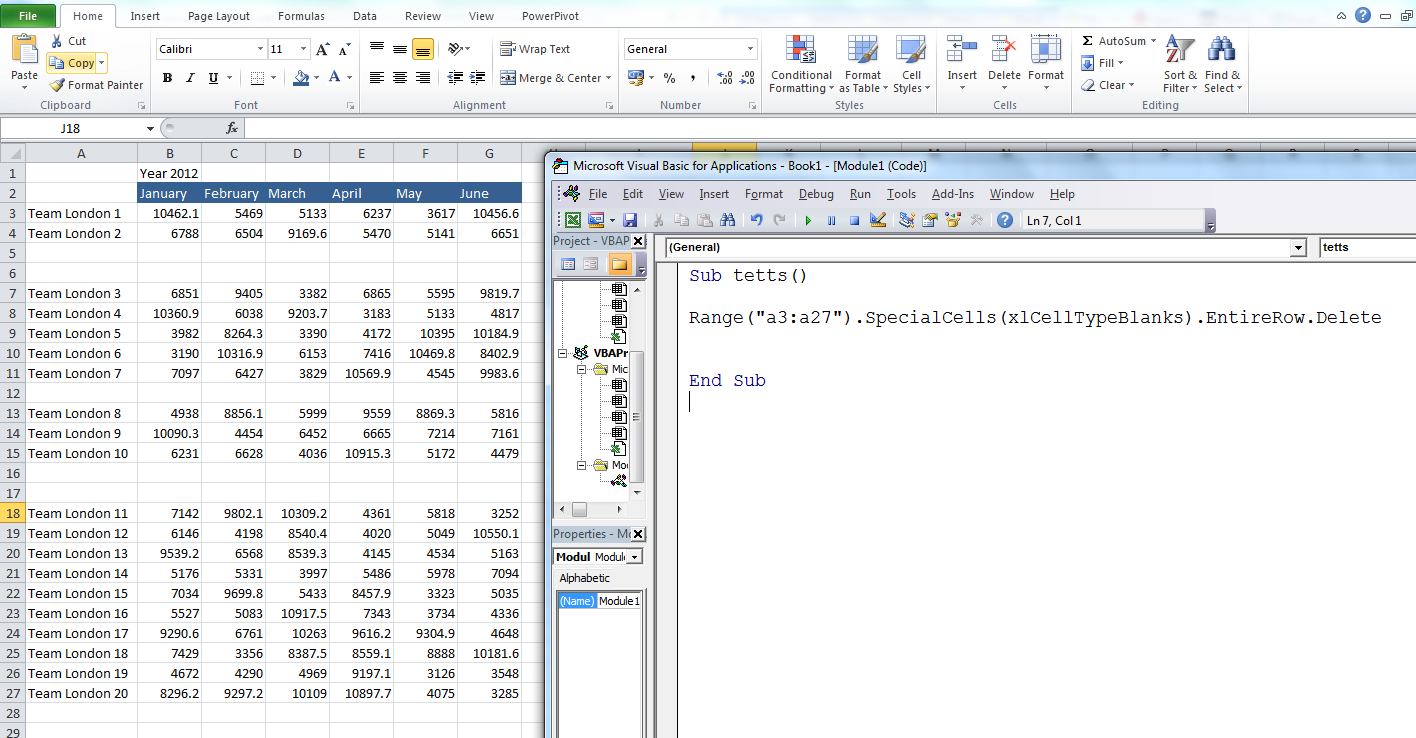
Task: Click the Reset (stop) icon in VBA toolbar
Action: coord(855,221)
